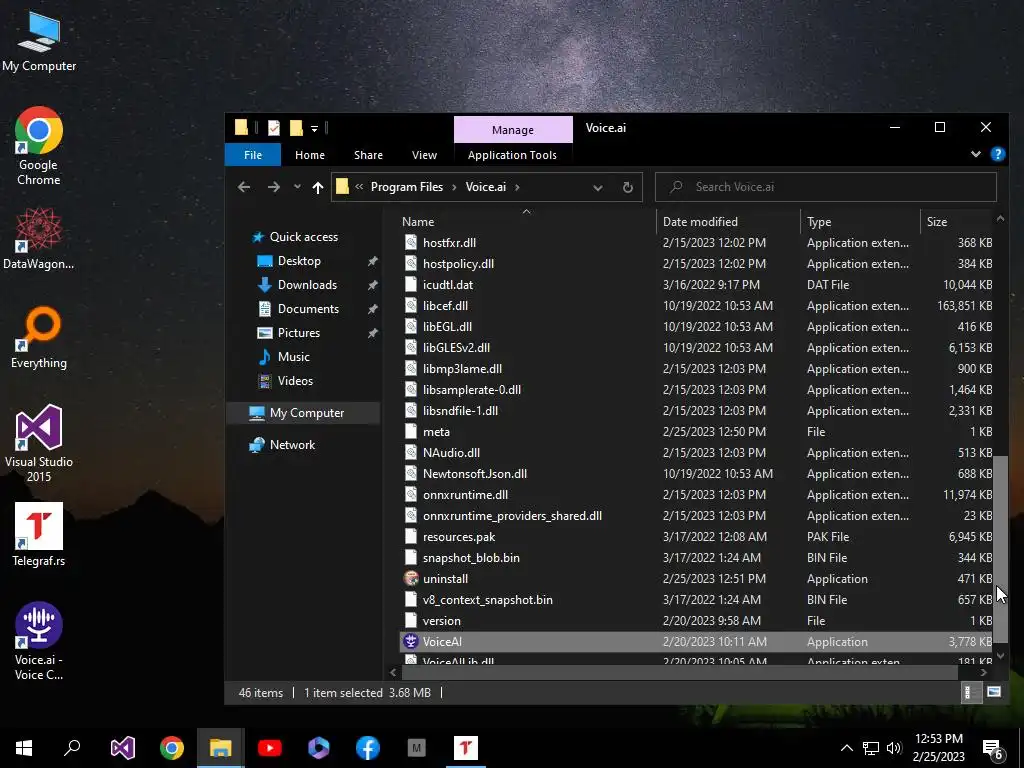
Task: Open the View ribbon tab
Action: (424, 155)
